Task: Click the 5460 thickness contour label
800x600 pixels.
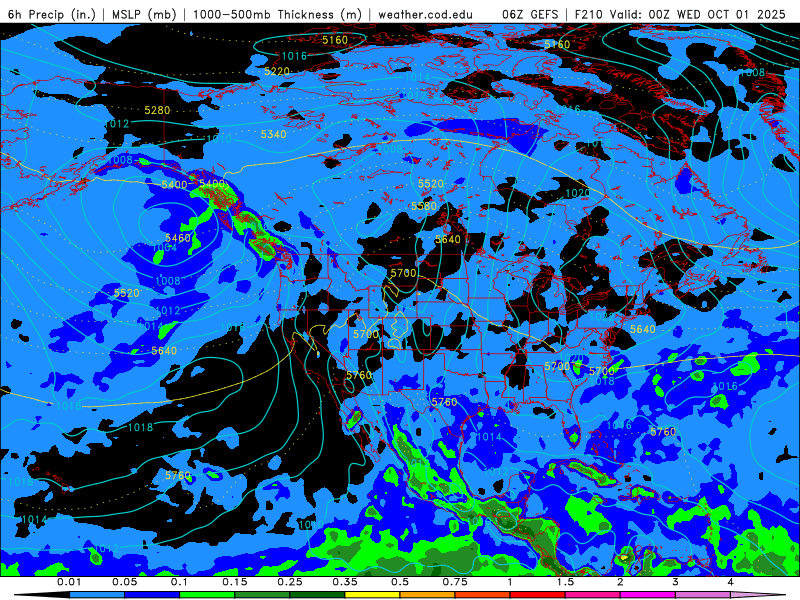Action: pos(178,238)
